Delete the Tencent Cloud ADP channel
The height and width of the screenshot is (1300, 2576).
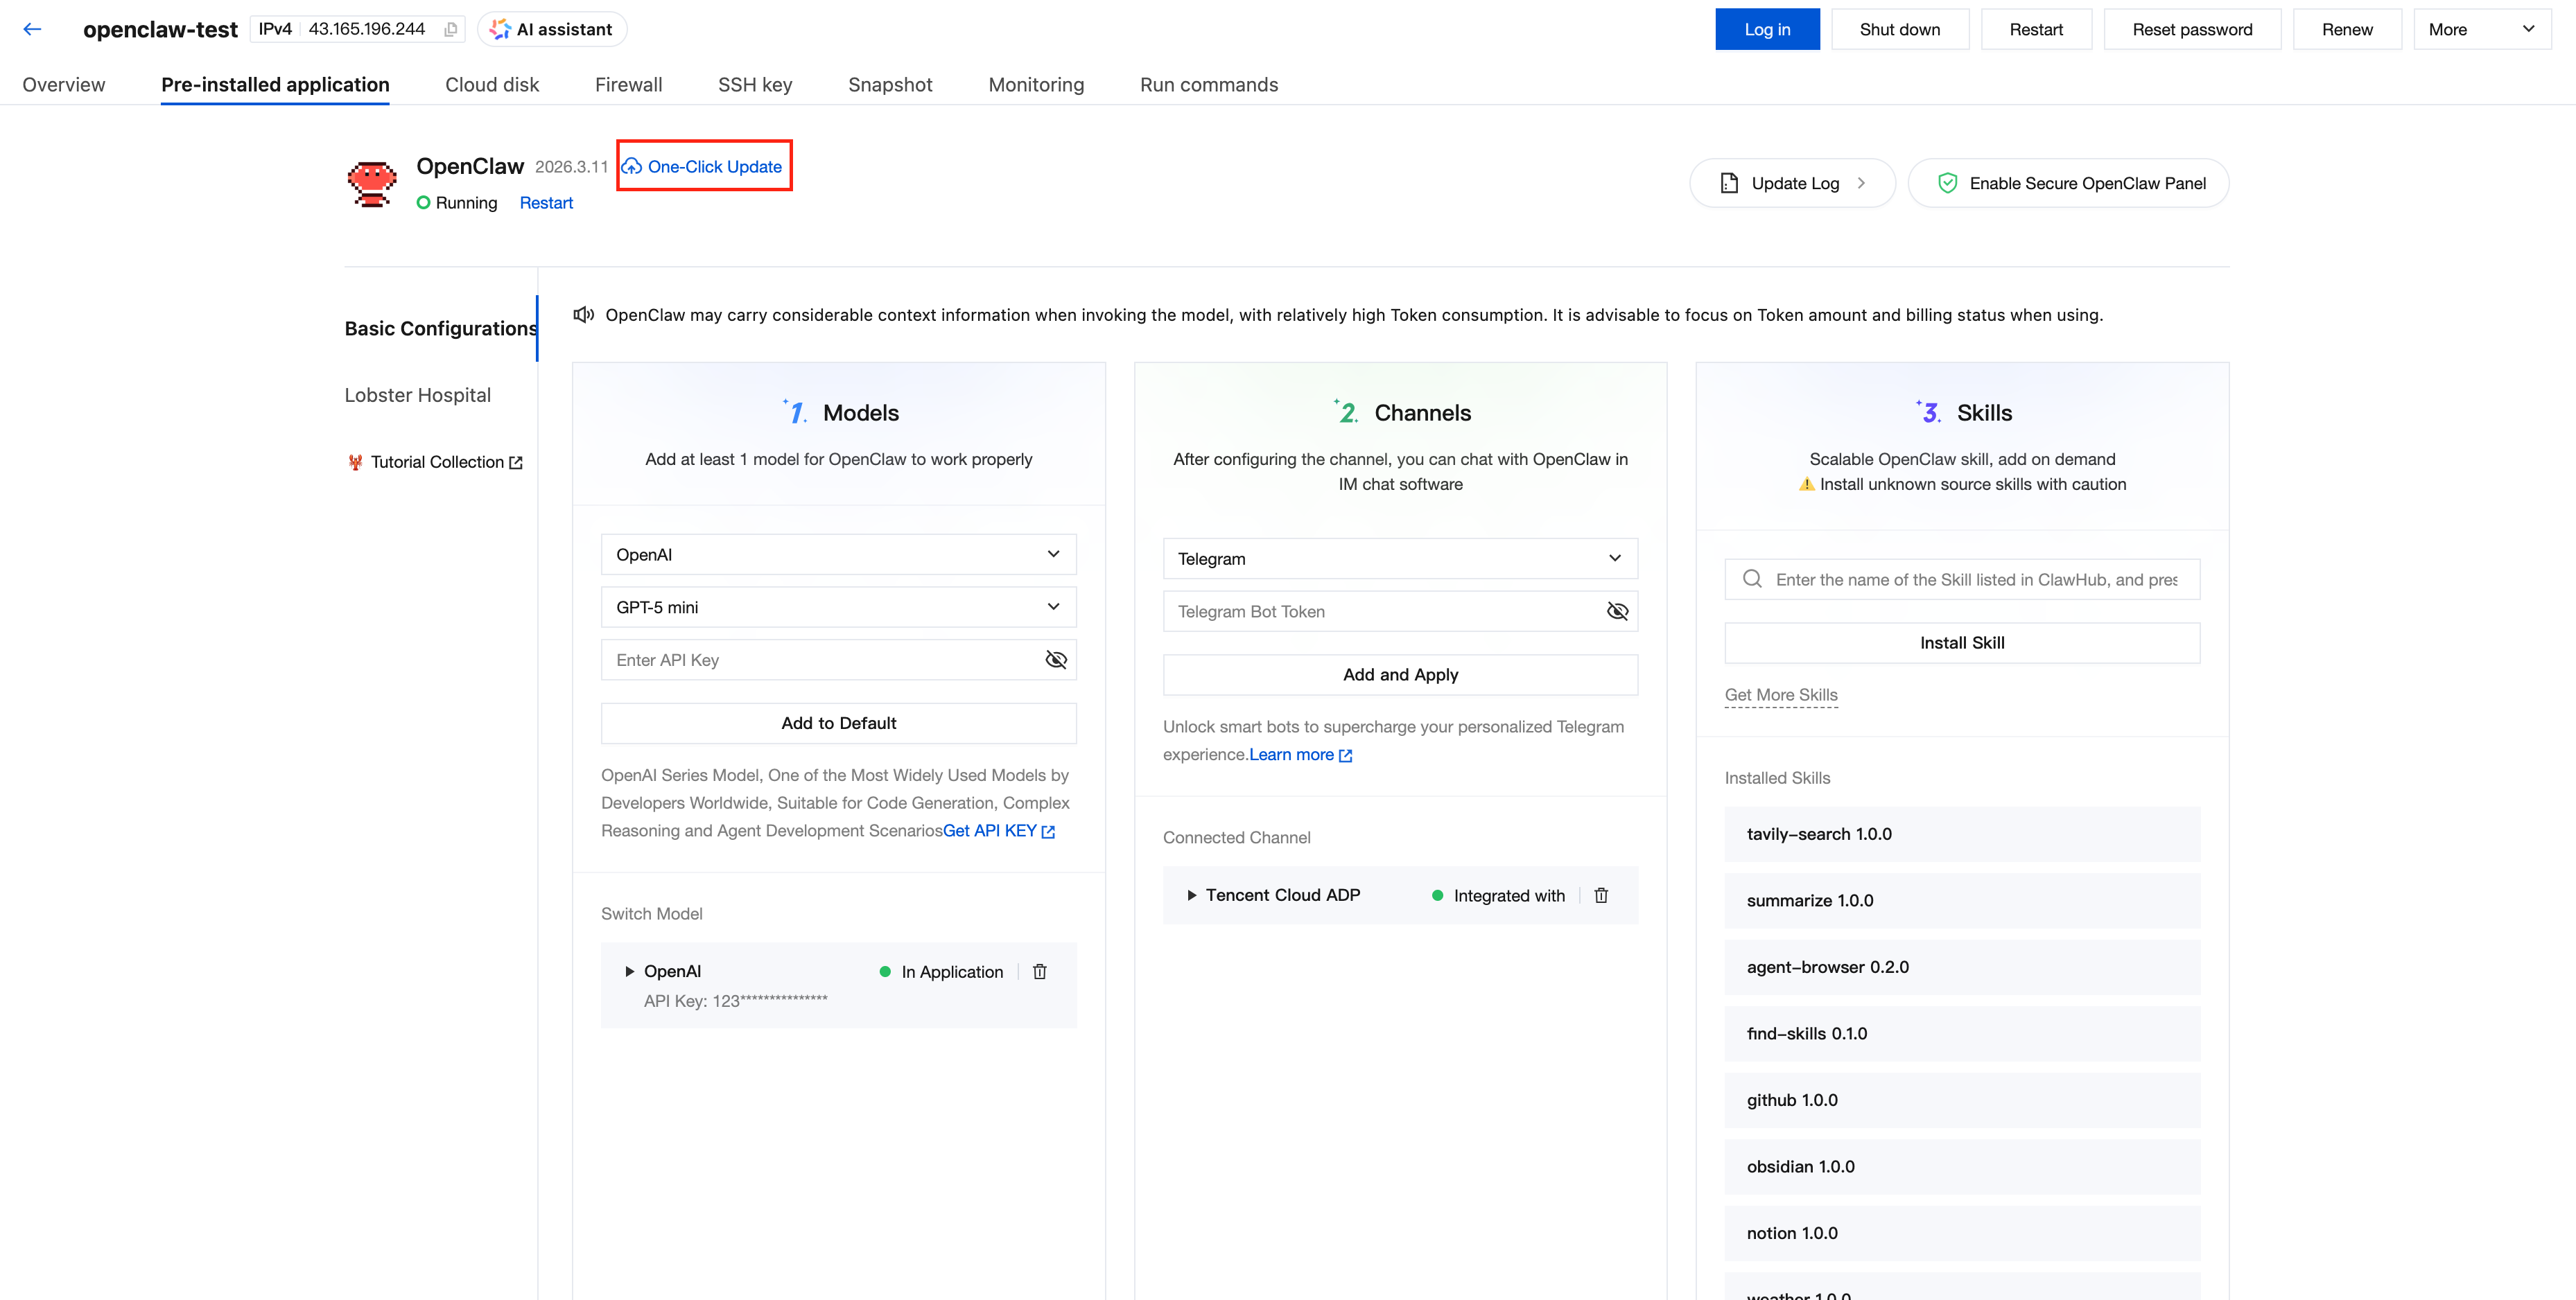point(1601,895)
